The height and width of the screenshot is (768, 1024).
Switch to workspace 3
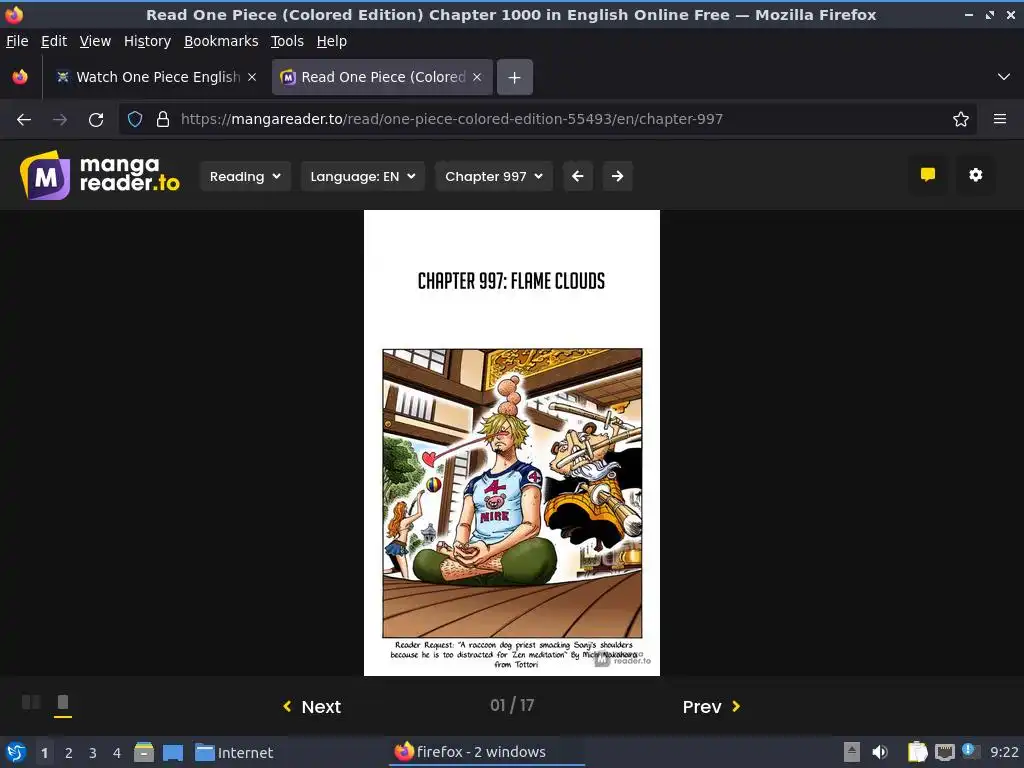[x=93, y=753]
